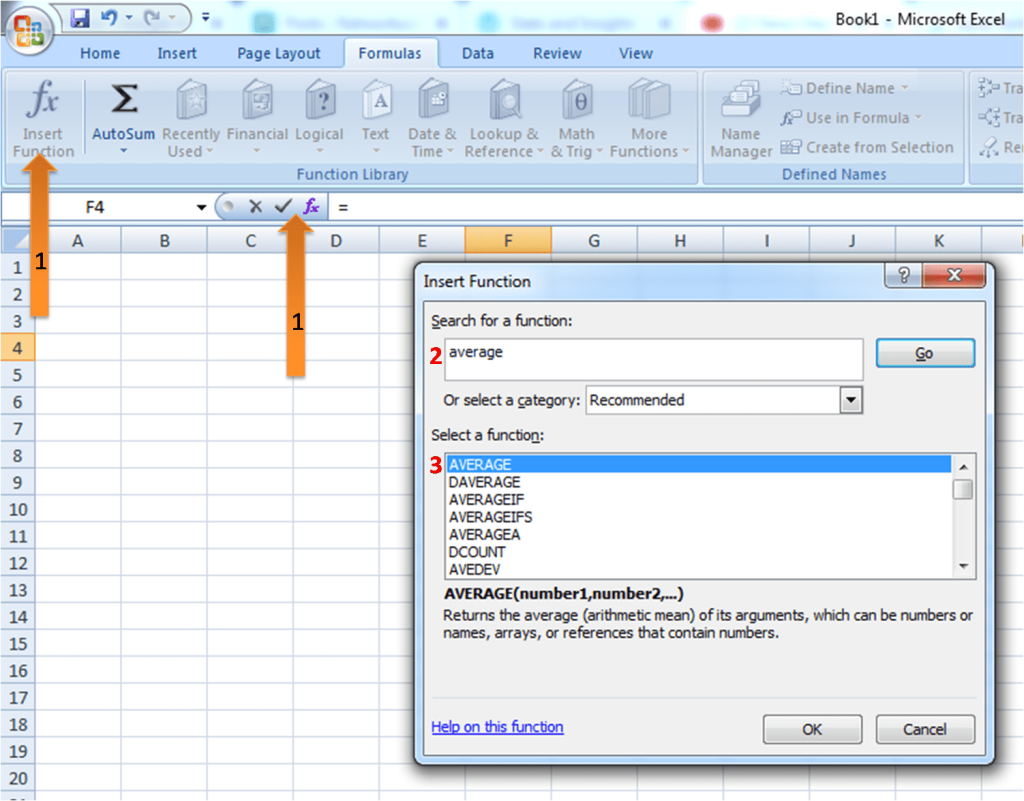This screenshot has width=1024, height=801.
Task: Open the Data ribbon tab
Action: pyautogui.click(x=477, y=53)
